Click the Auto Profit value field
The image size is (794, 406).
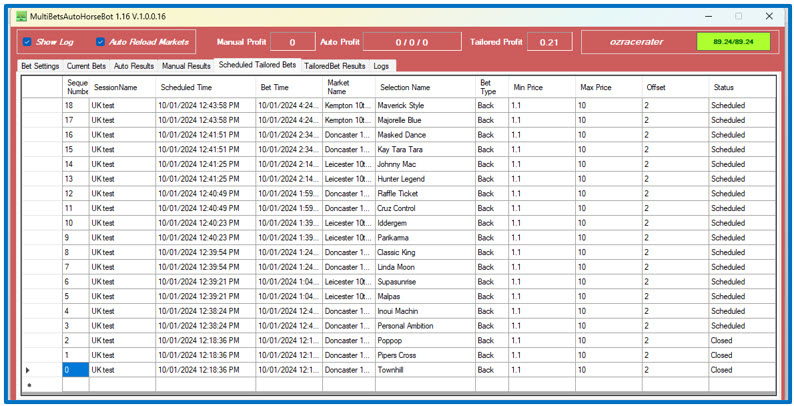point(412,42)
